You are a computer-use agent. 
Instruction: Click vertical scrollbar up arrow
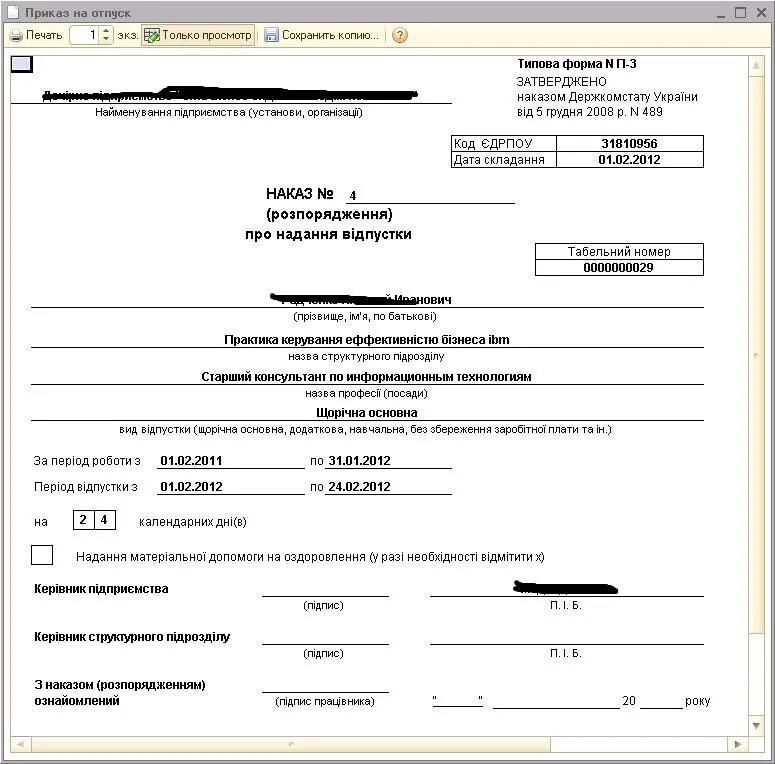click(756, 65)
